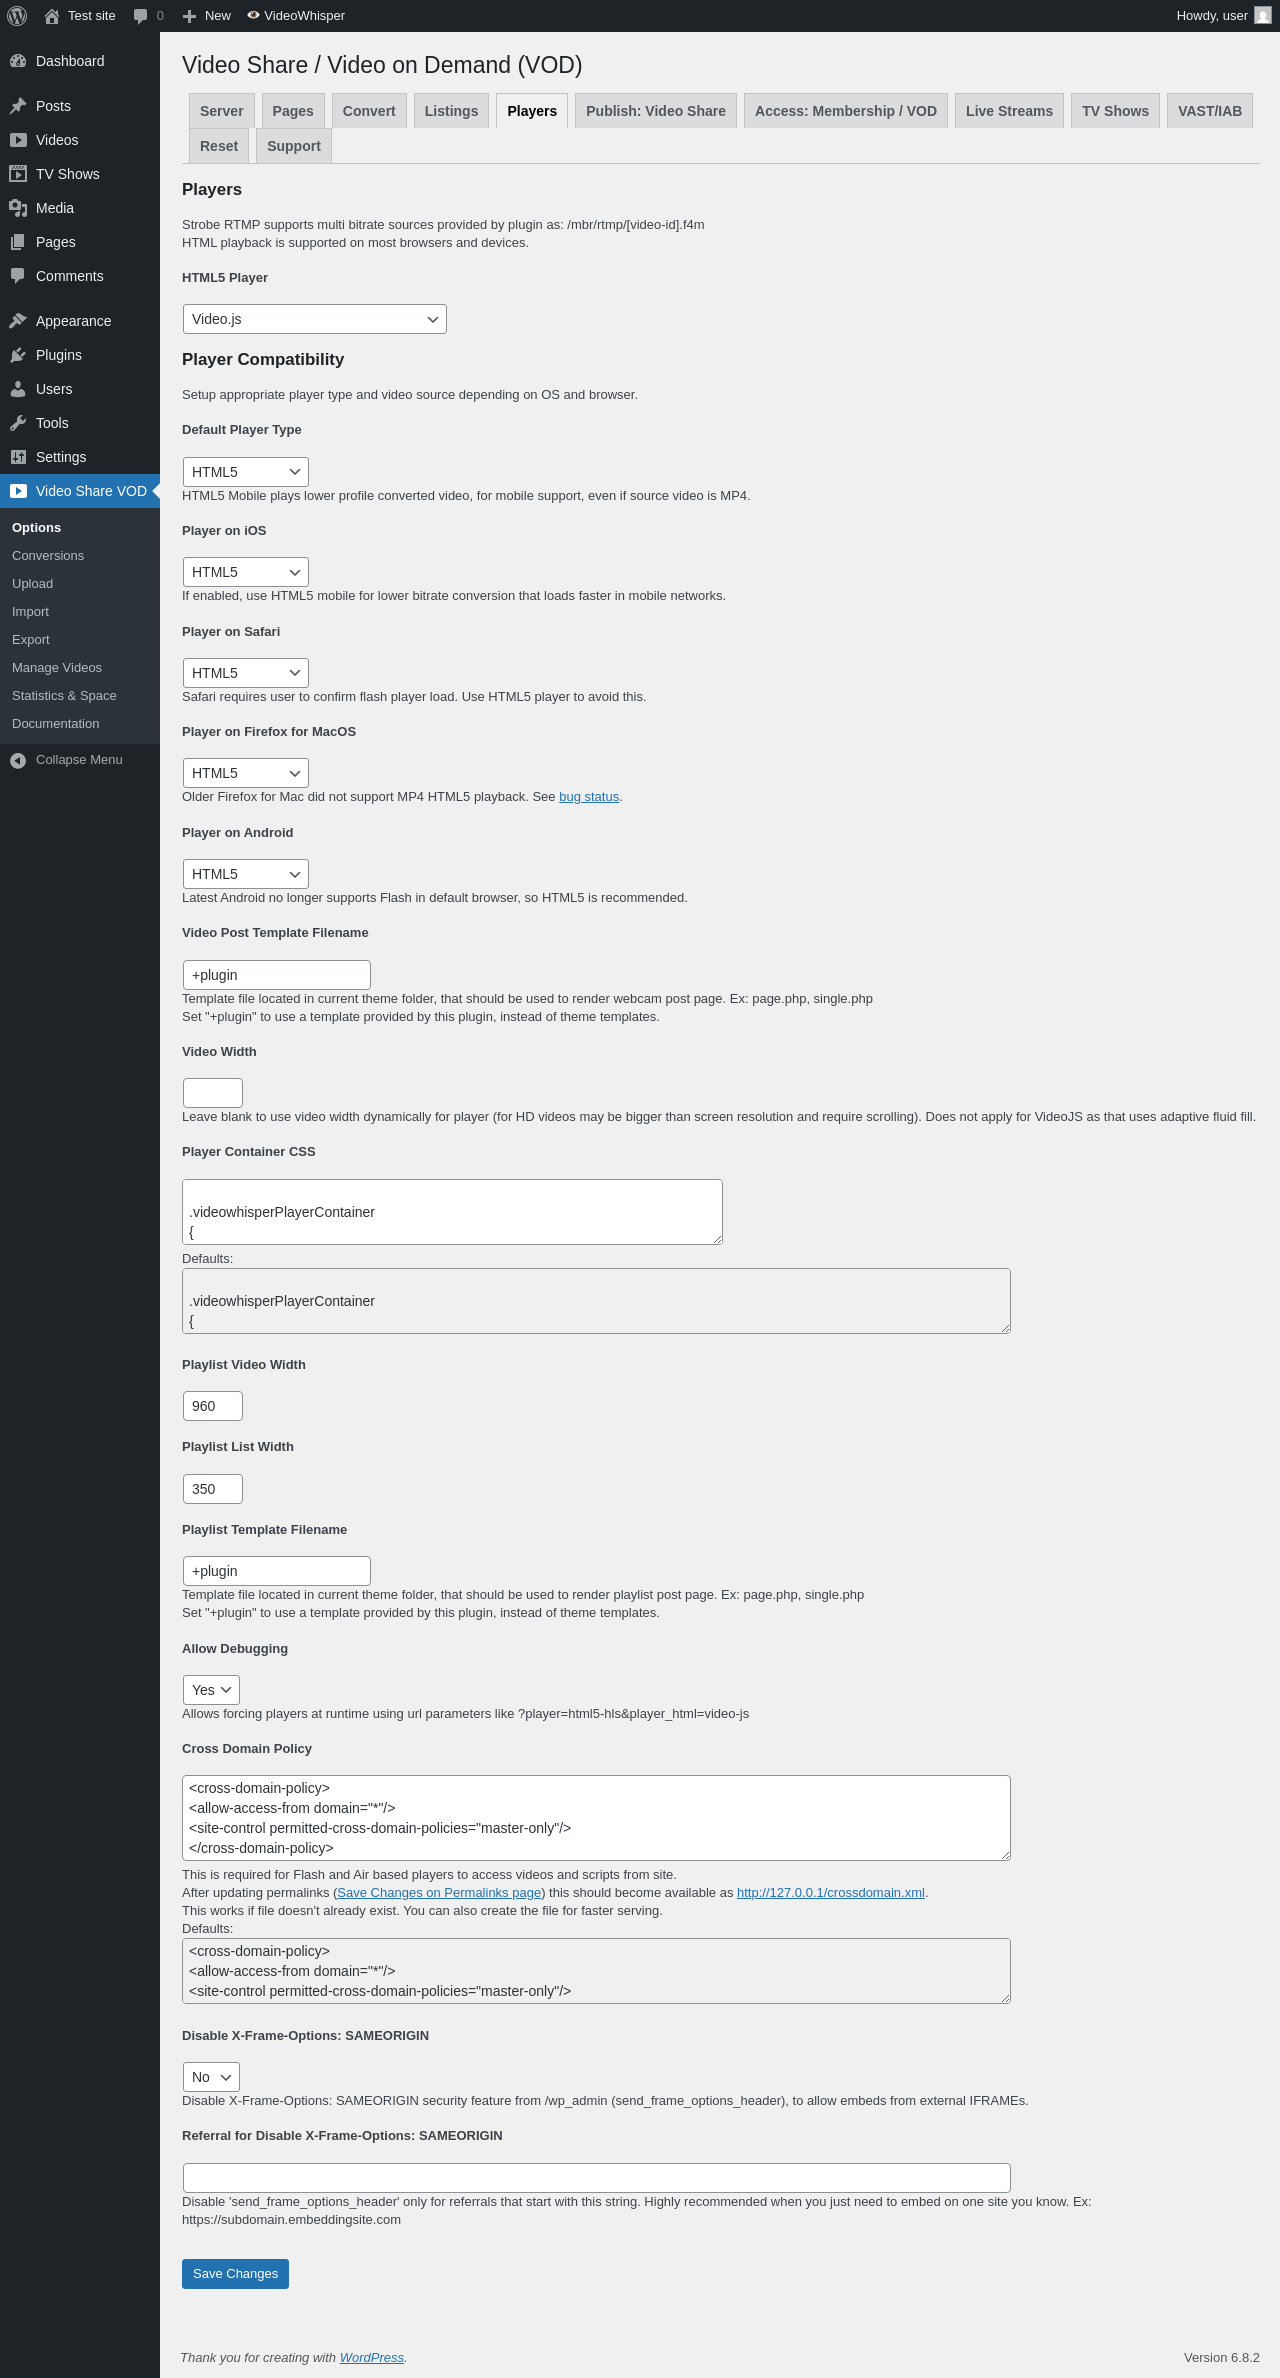Screen dimensions: 1280x2378
Task: Click the Tools wrench icon
Action: click(x=18, y=423)
